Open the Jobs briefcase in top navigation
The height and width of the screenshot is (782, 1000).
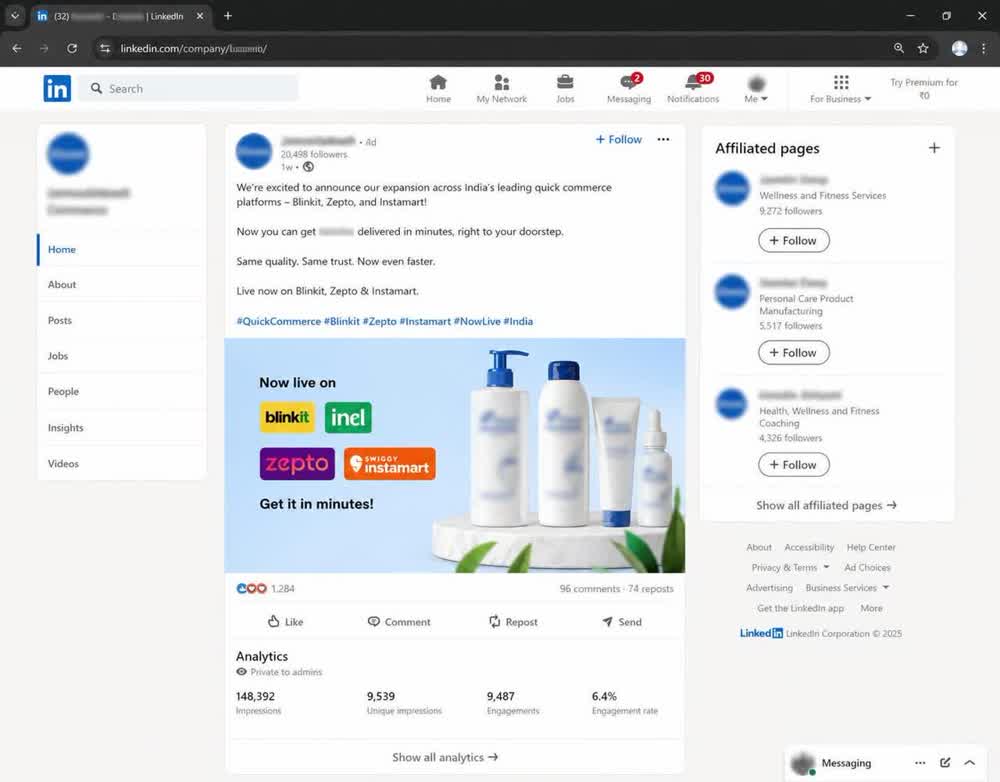565,89
